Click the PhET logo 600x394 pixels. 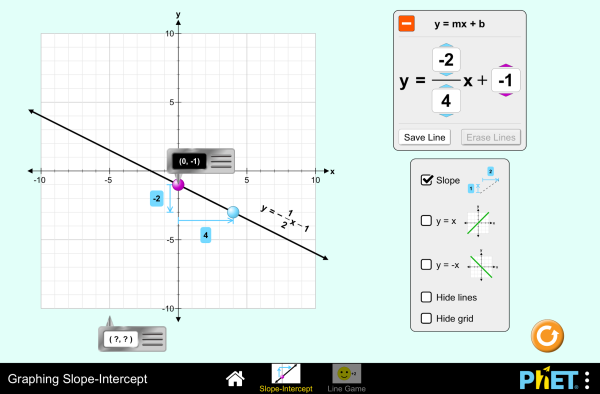click(549, 379)
